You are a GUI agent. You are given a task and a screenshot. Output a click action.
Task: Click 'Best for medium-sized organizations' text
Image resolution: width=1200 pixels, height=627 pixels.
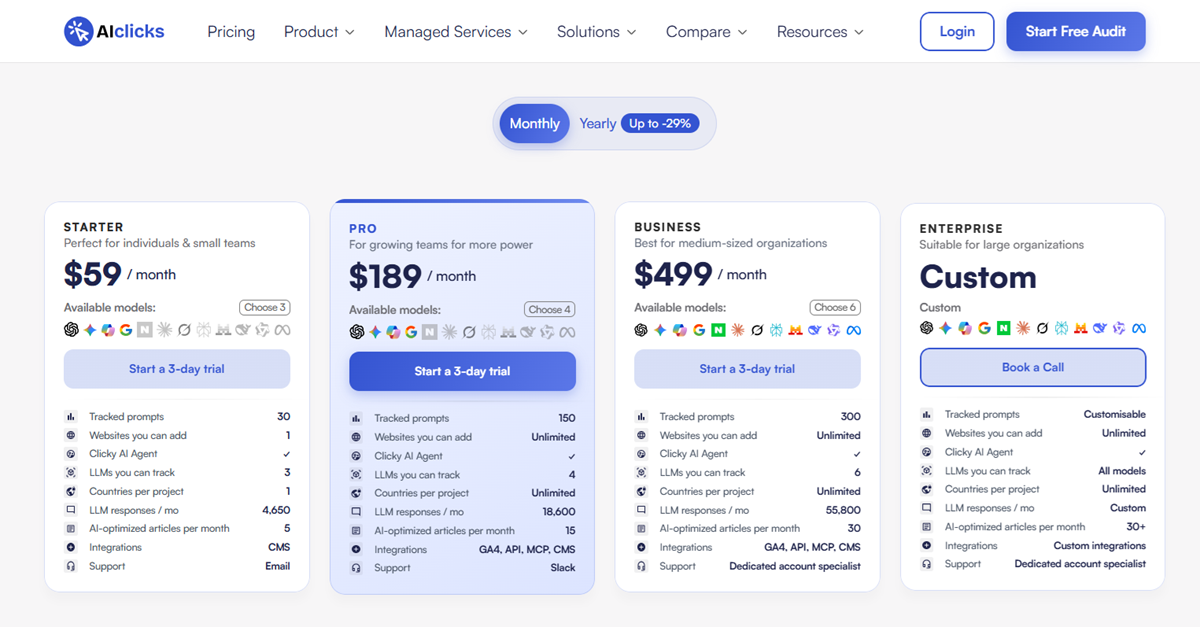pos(731,243)
